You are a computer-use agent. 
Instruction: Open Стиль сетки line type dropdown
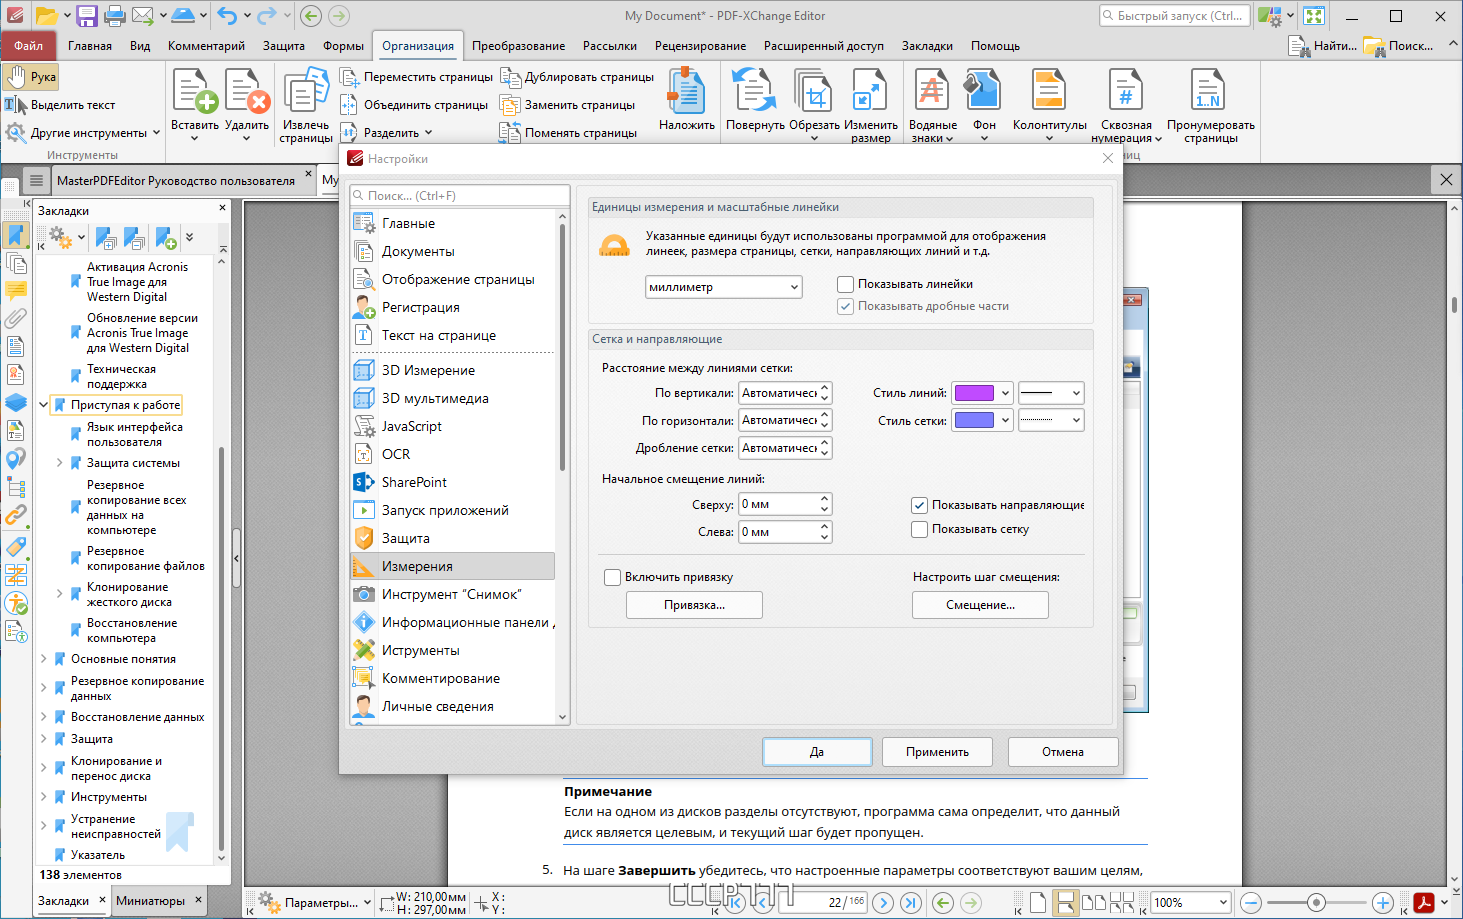pyautogui.click(x=1051, y=421)
